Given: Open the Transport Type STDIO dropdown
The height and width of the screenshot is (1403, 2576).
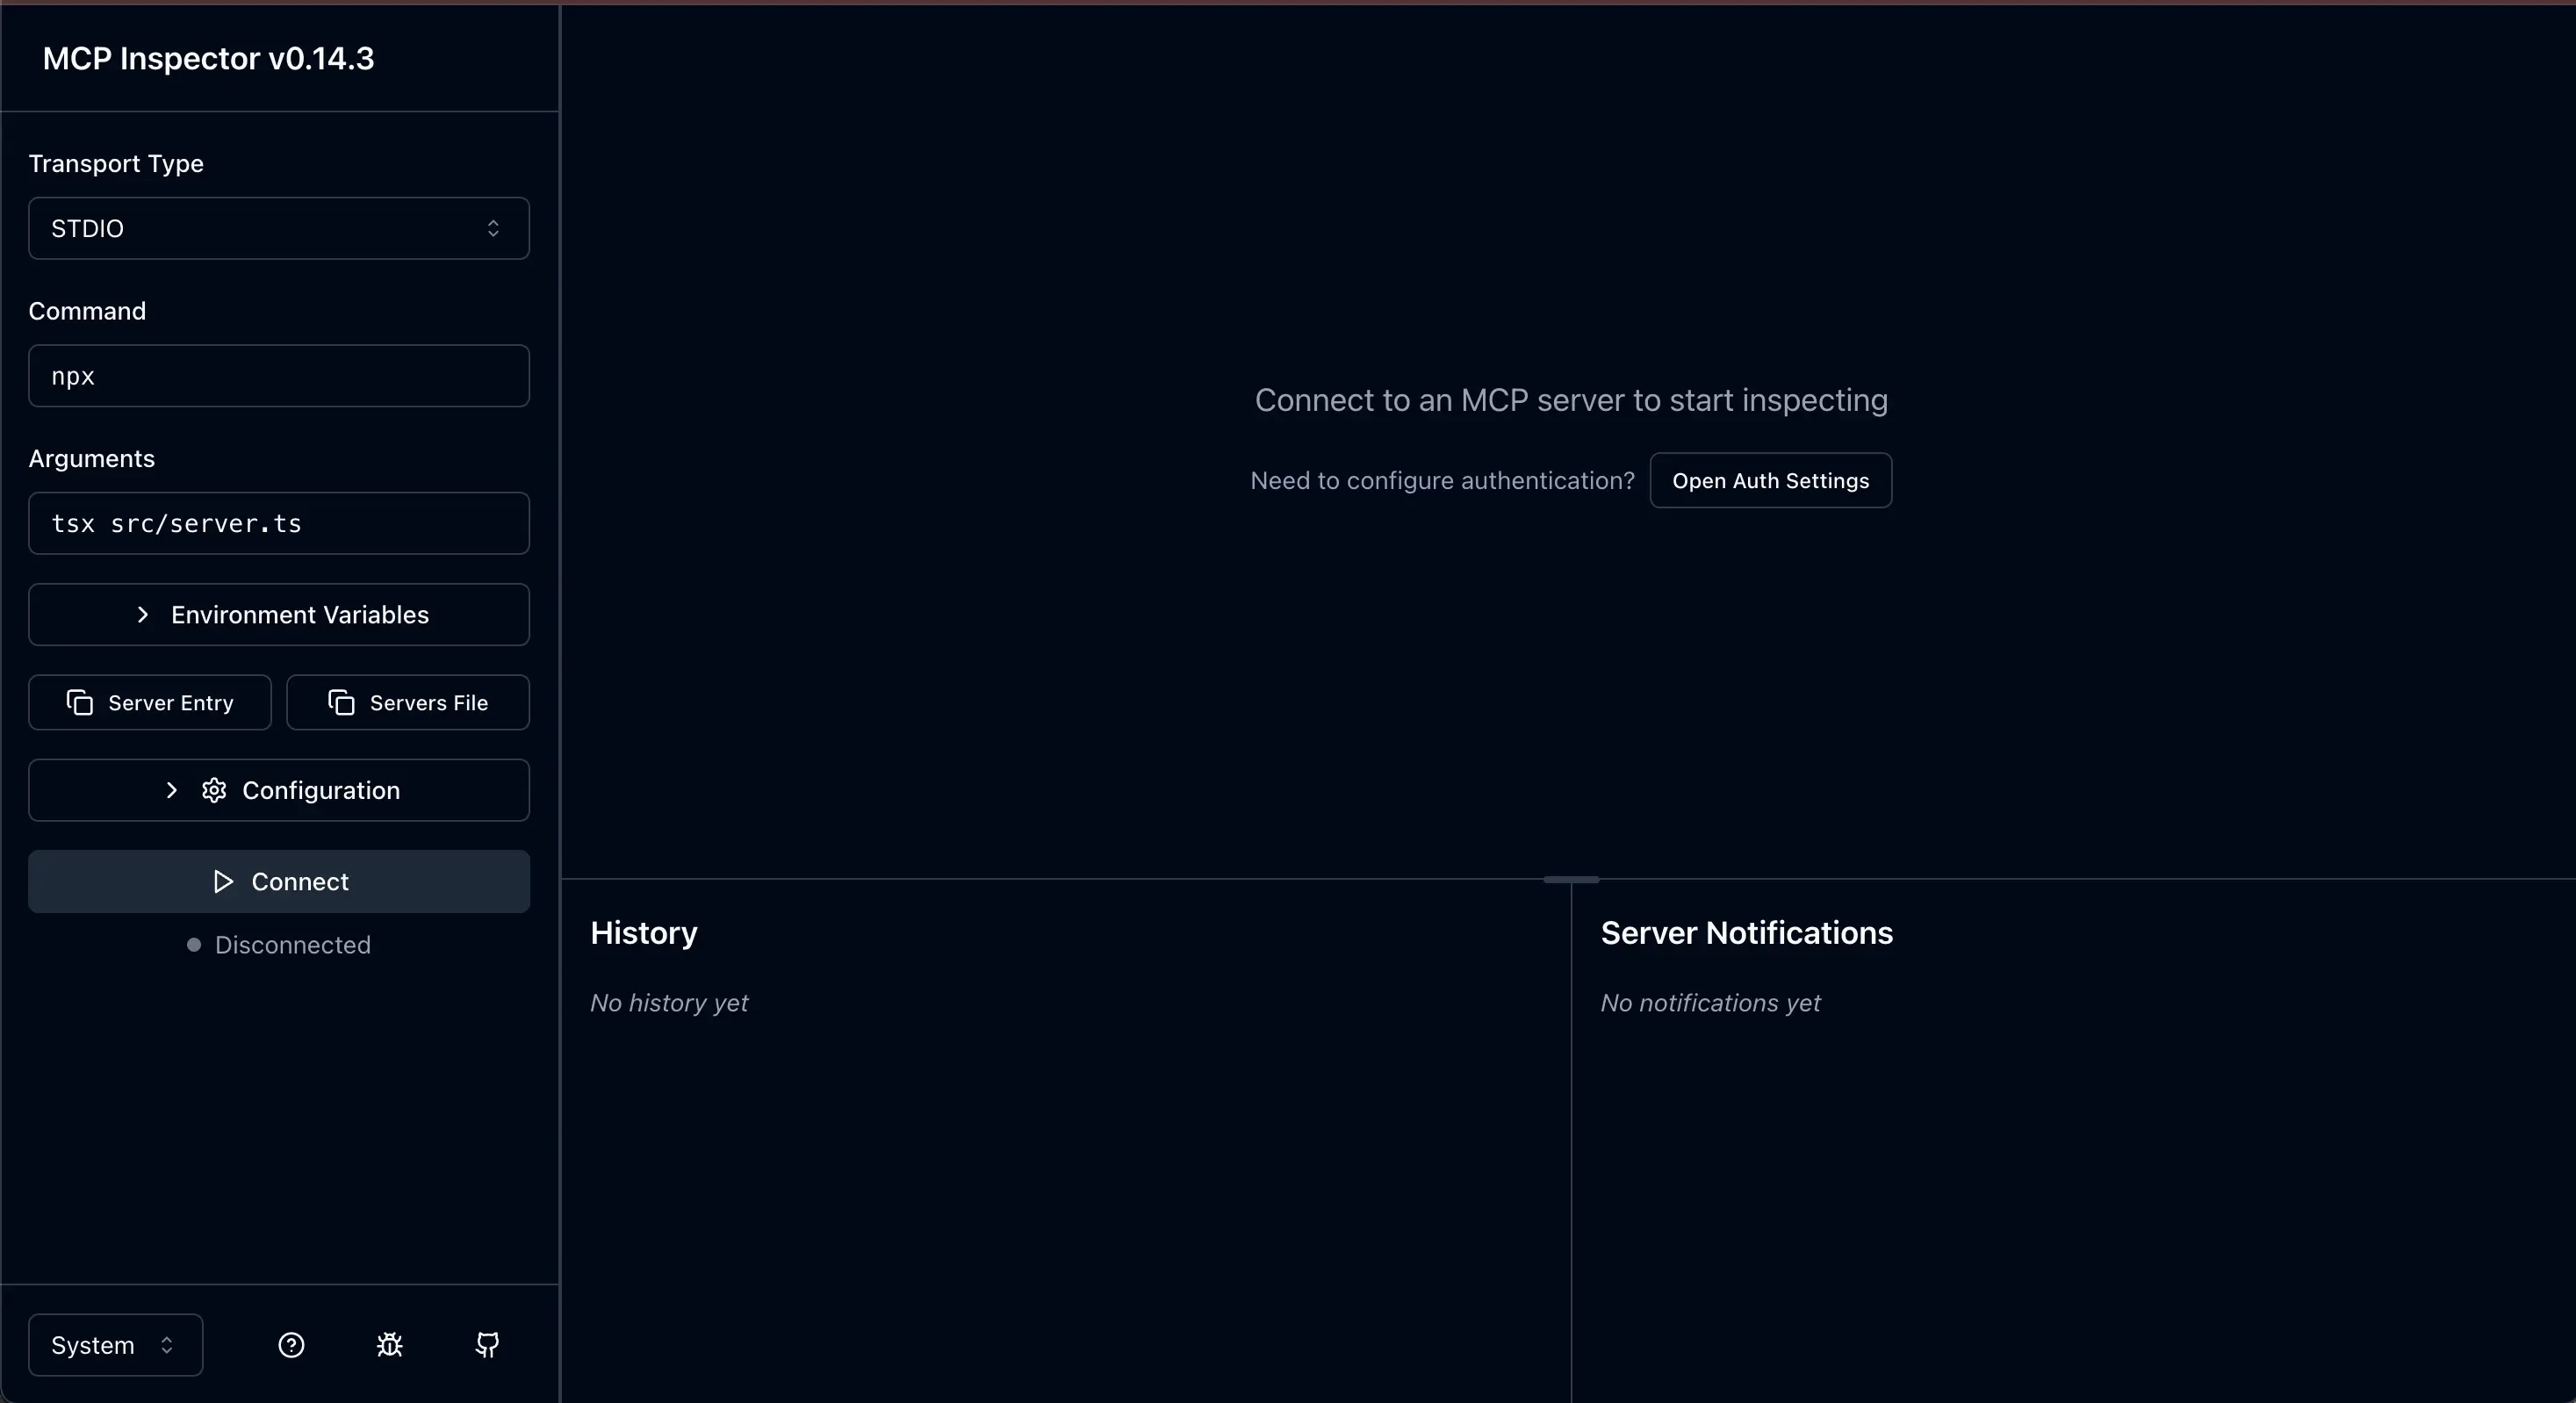Looking at the screenshot, I should 279,228.
